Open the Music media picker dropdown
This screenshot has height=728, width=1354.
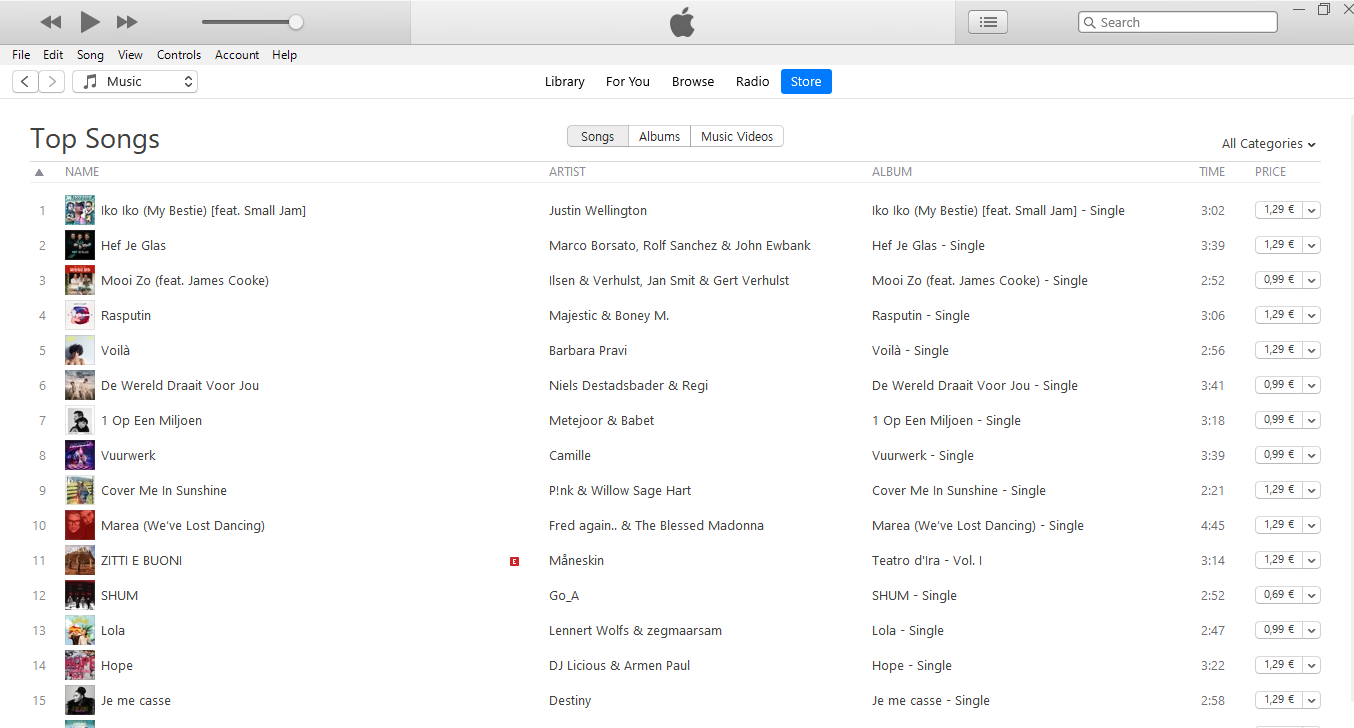click(135, 81)
